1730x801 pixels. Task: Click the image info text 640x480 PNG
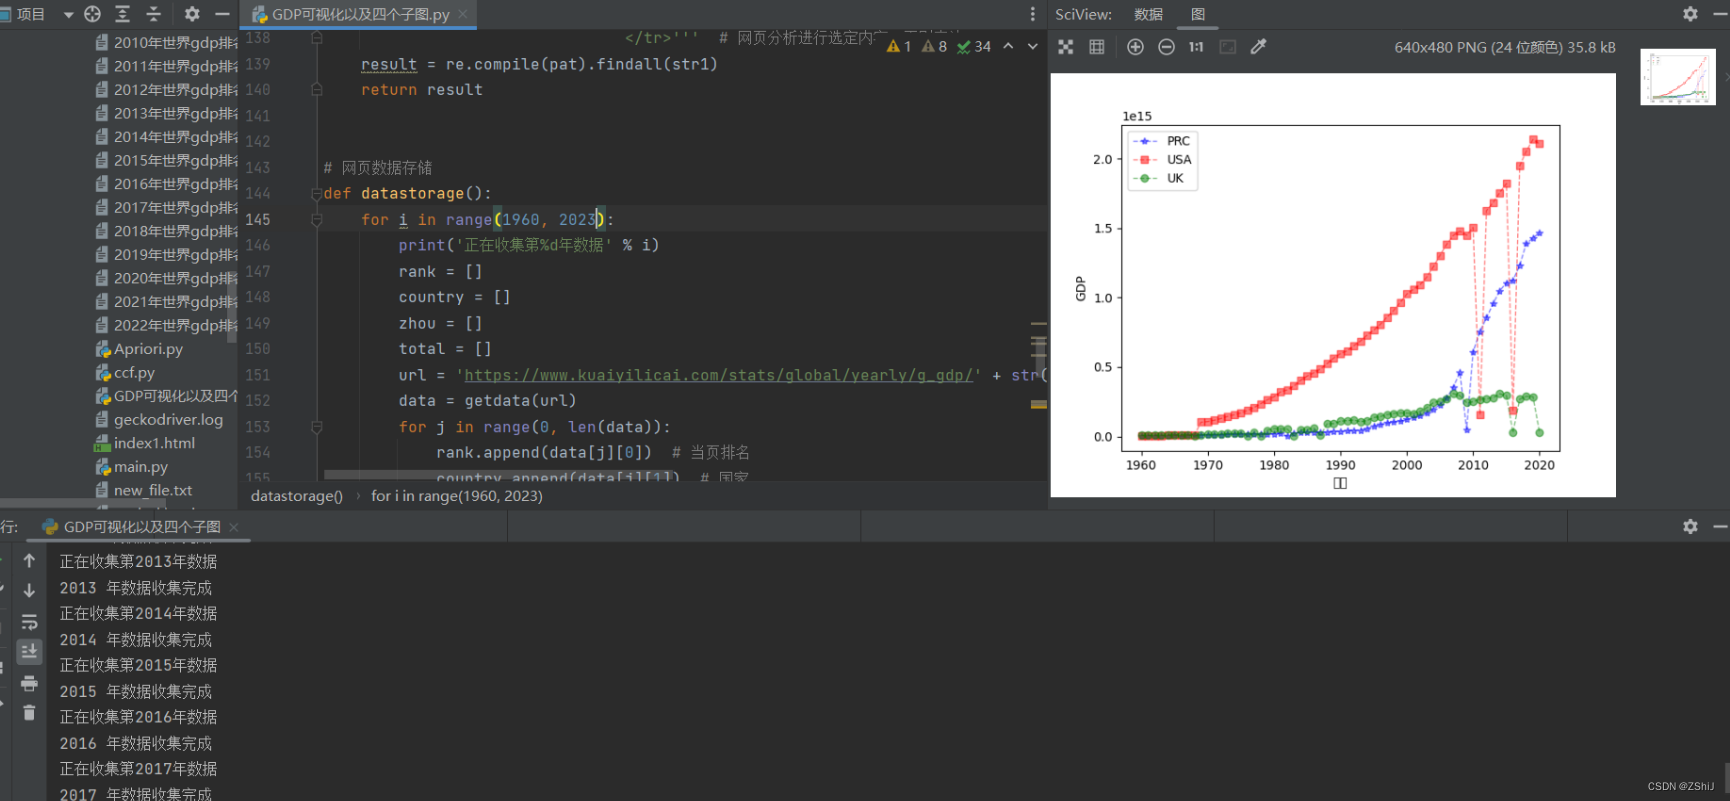(1505, 47)
